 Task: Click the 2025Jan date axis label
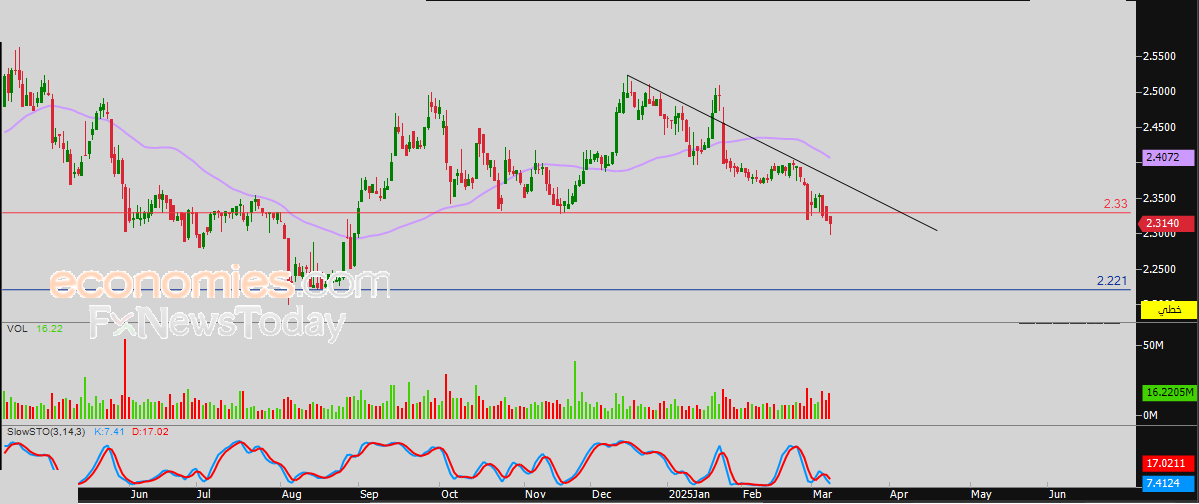(x=690, y=495)
